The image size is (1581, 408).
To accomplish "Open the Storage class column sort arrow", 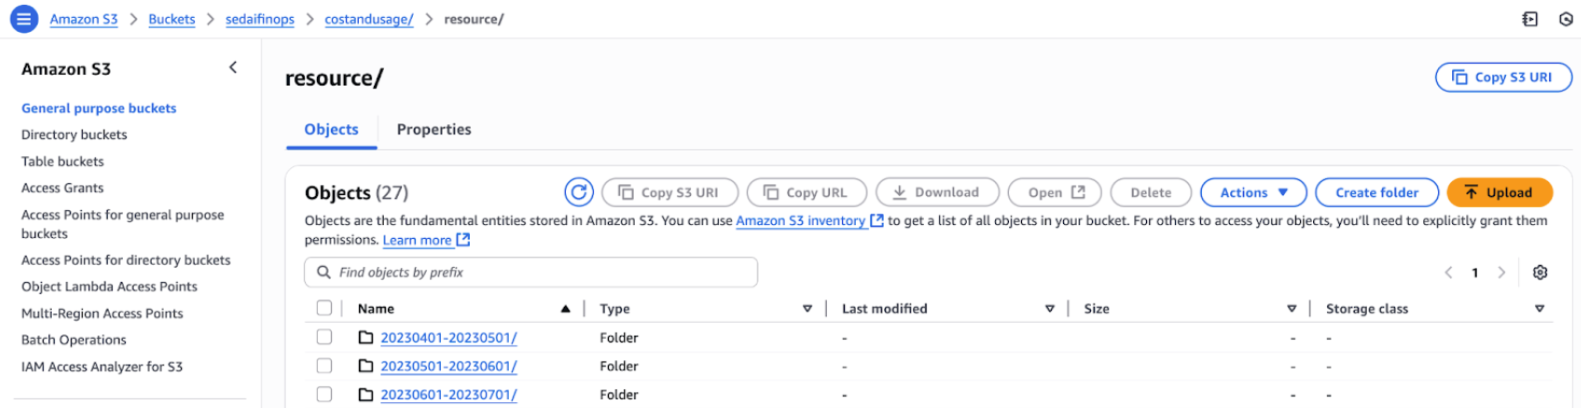I will [1539, 309].
